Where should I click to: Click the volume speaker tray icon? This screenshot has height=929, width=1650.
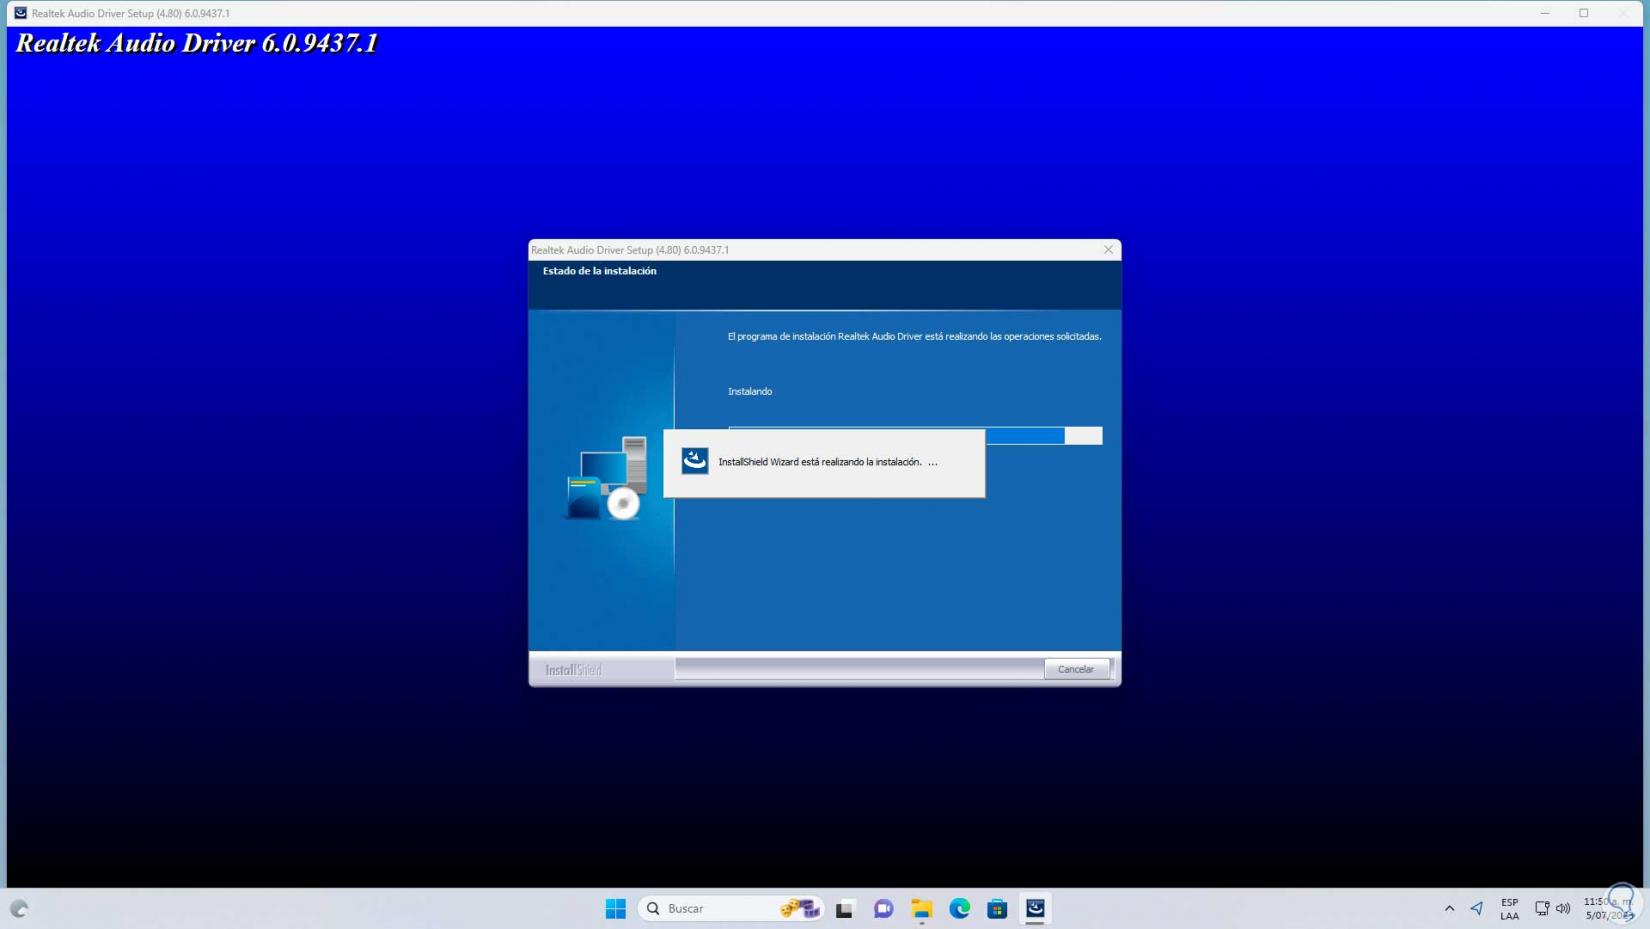click(x=1563, y=908)
